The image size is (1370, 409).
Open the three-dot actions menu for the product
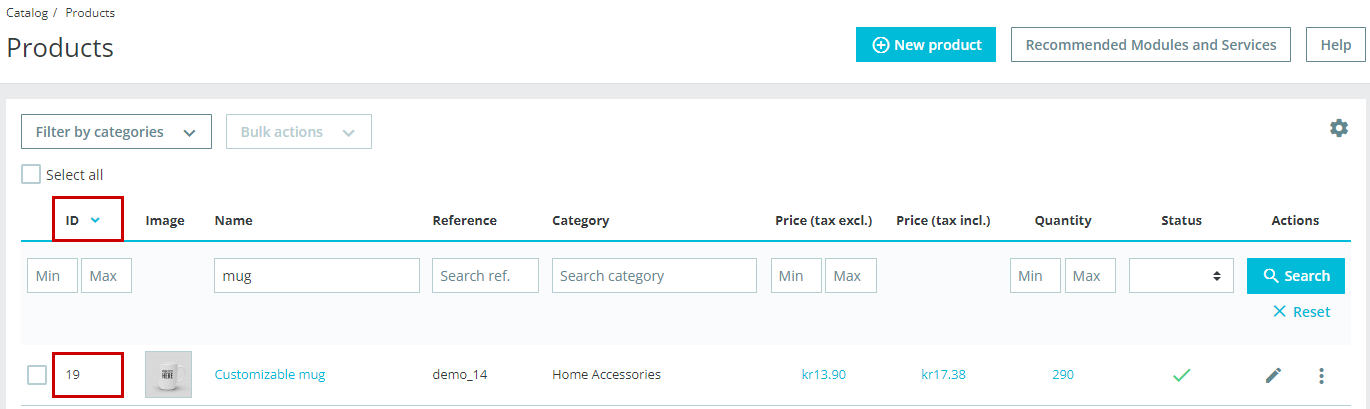1321,375
